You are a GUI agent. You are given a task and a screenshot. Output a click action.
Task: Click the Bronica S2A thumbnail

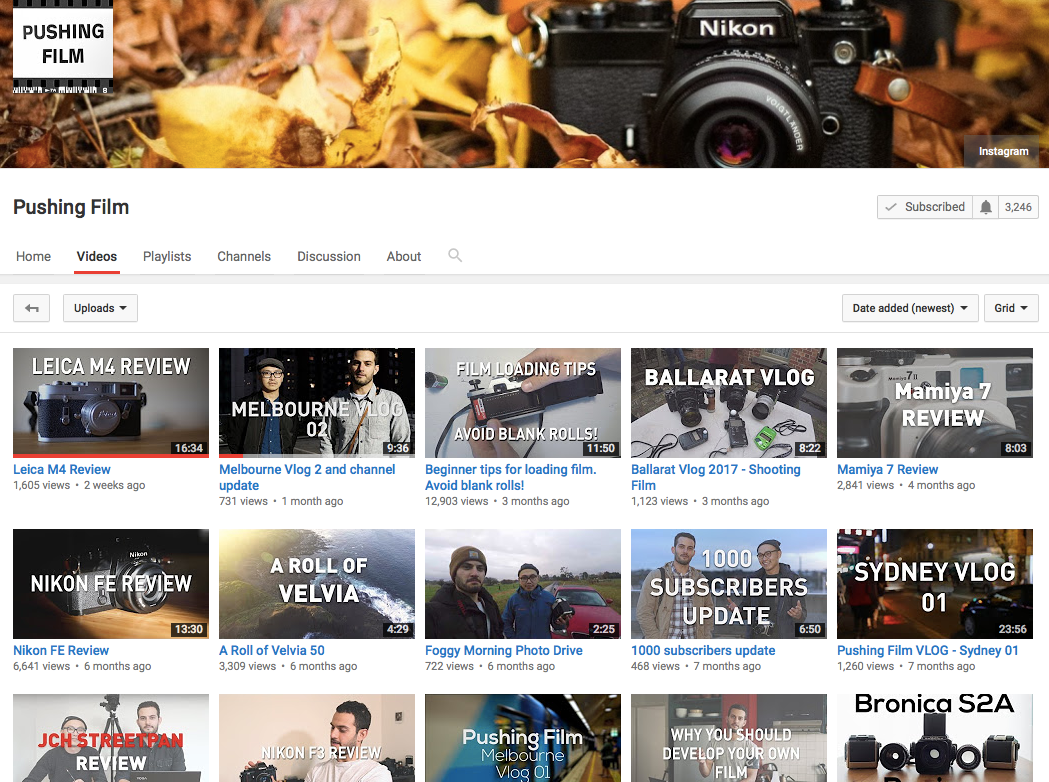(935, 738)
